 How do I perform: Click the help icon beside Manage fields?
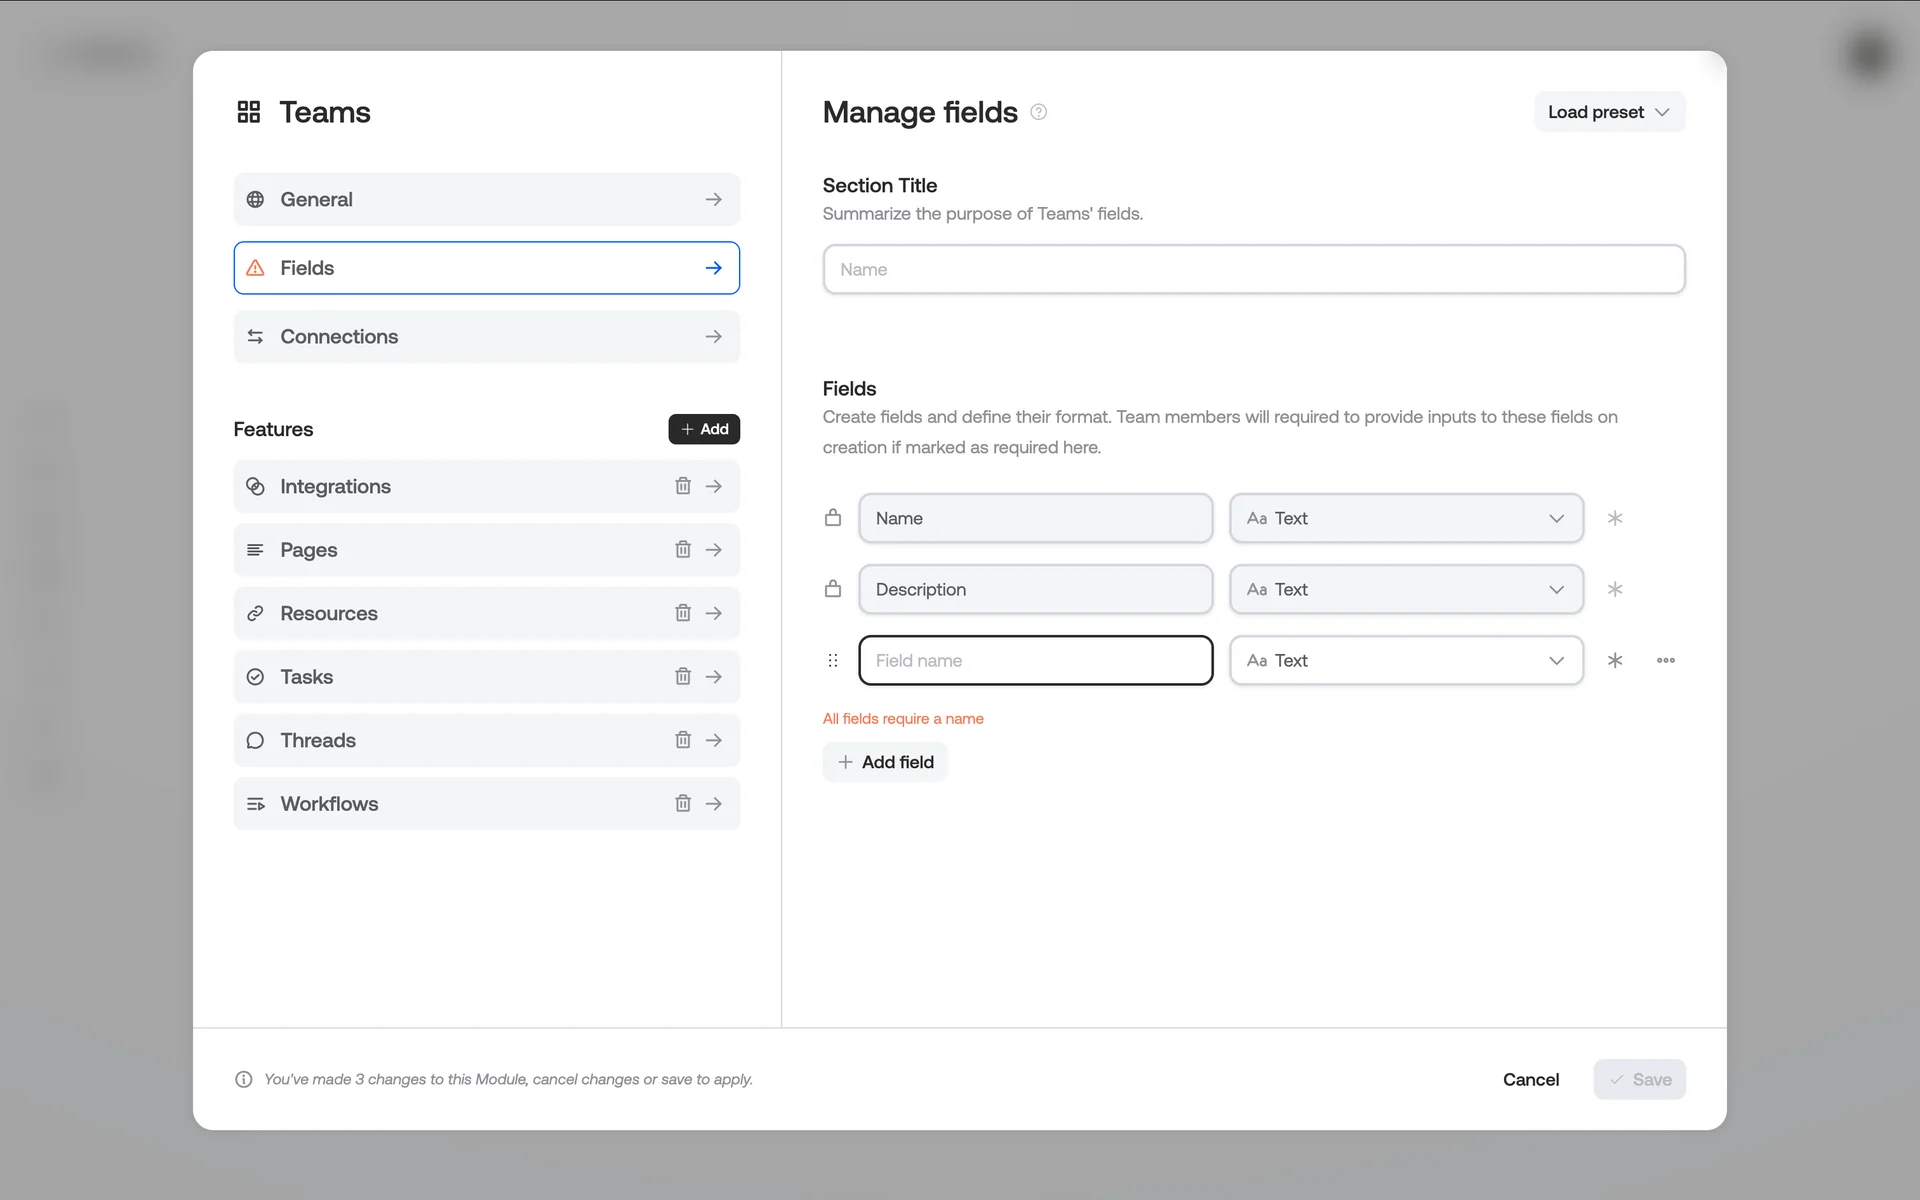(1039, 112)
